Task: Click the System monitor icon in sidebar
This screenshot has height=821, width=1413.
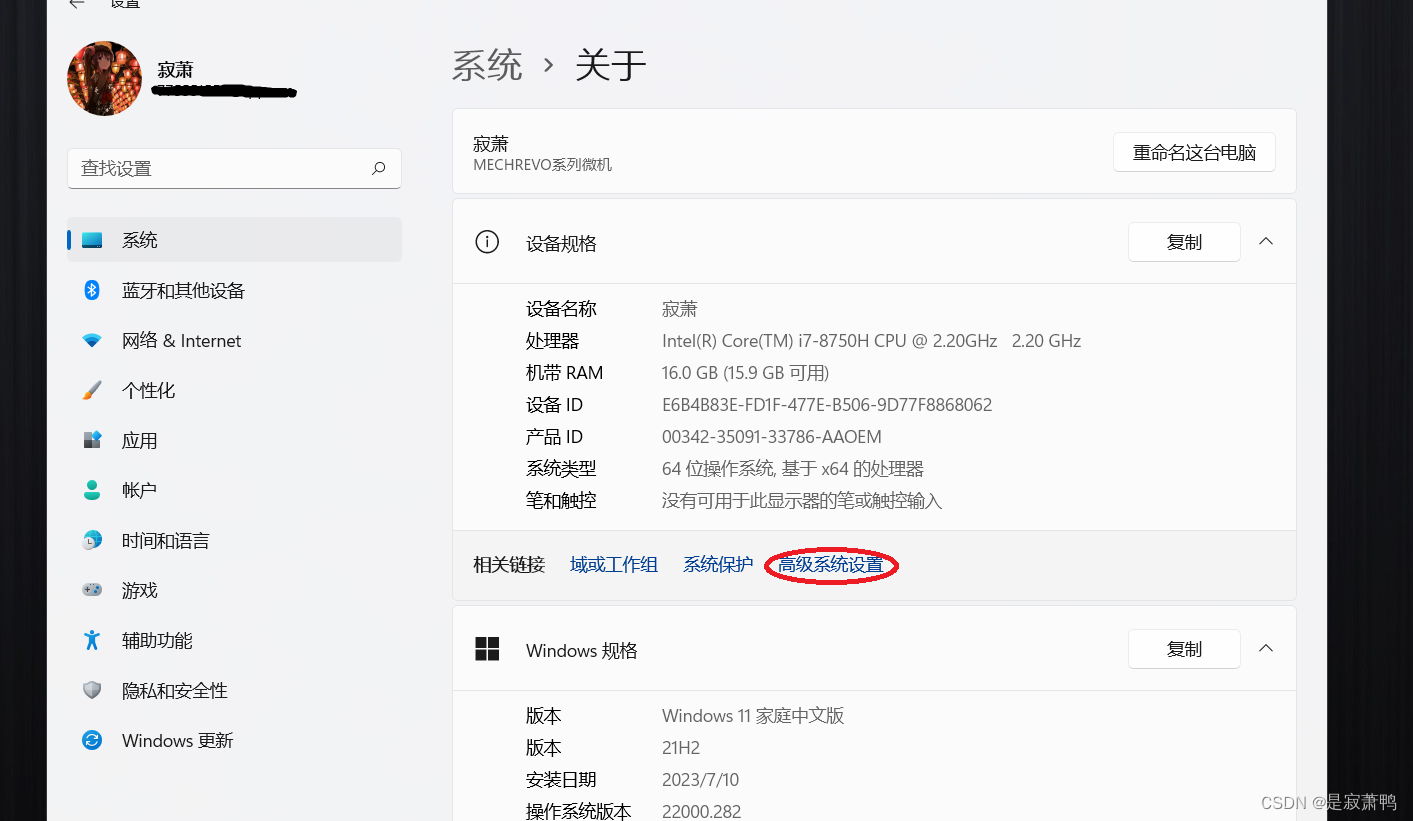Action: coord(92,240)
